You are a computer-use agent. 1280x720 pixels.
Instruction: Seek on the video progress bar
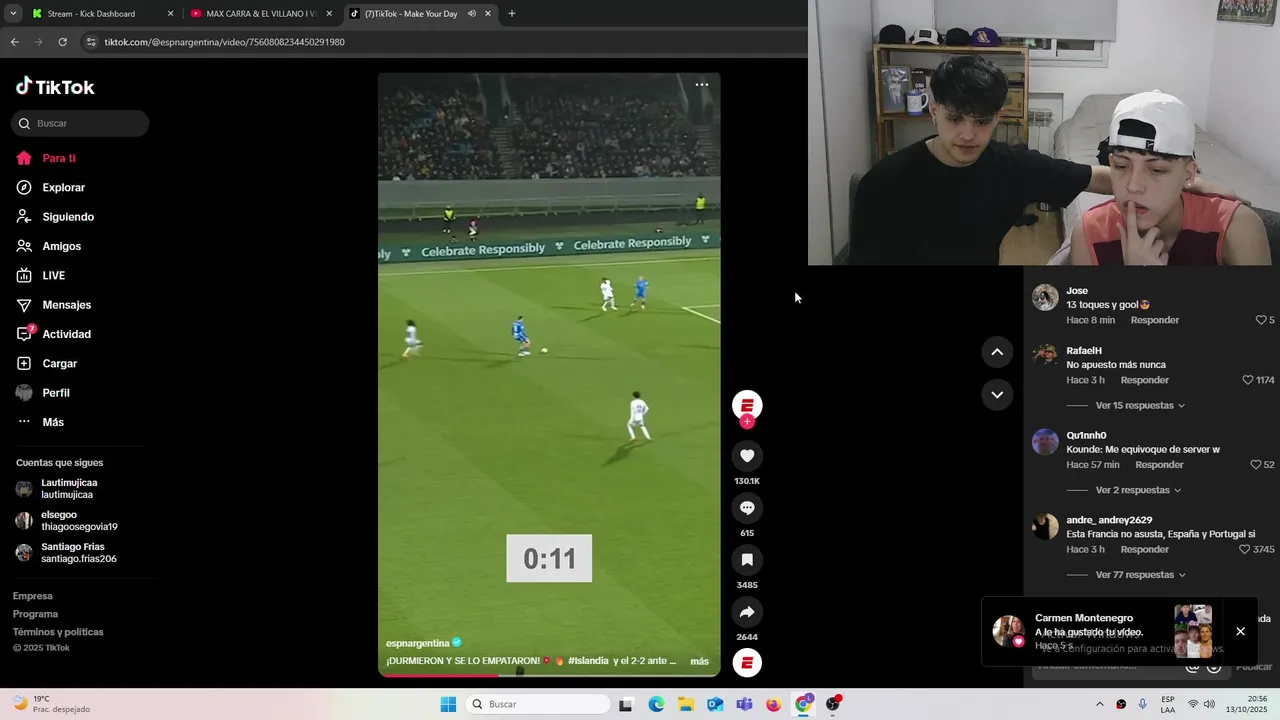[x=549, y=674]
